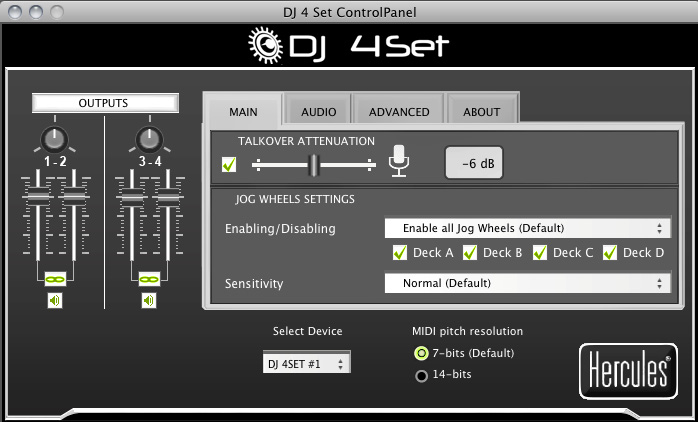Click the "JOG WHEELS SETTINGS" heading
698x422 pixels.
coord(295,199)
